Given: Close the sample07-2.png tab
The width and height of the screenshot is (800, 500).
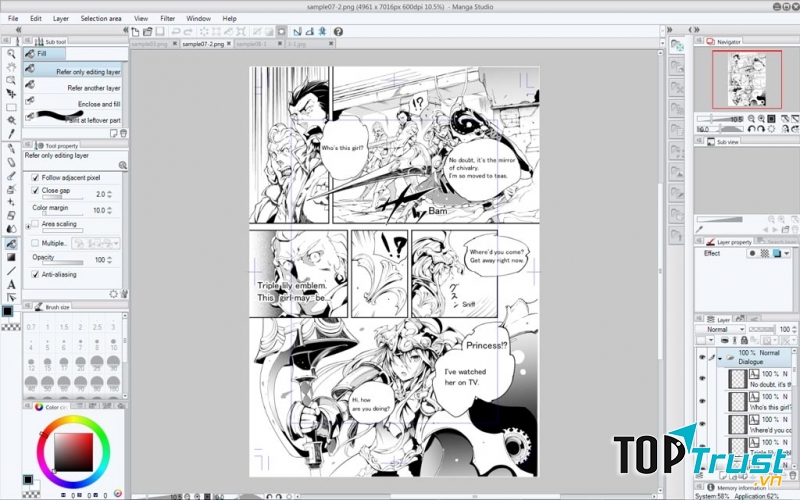Looking at the screenshot, I should click(229, 44).
